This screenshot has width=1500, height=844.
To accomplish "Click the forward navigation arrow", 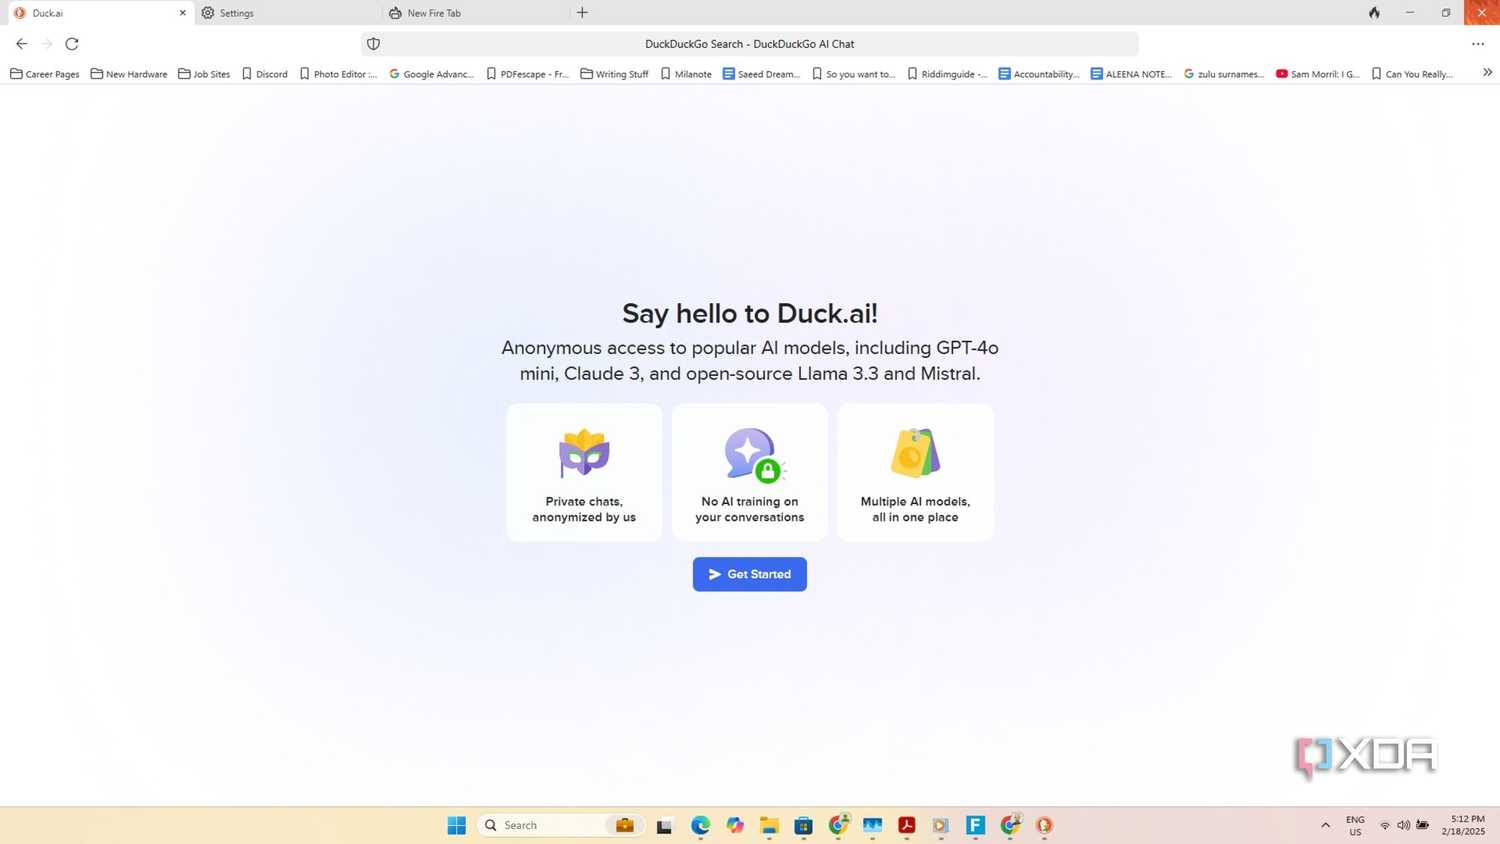I will point(47,44).
